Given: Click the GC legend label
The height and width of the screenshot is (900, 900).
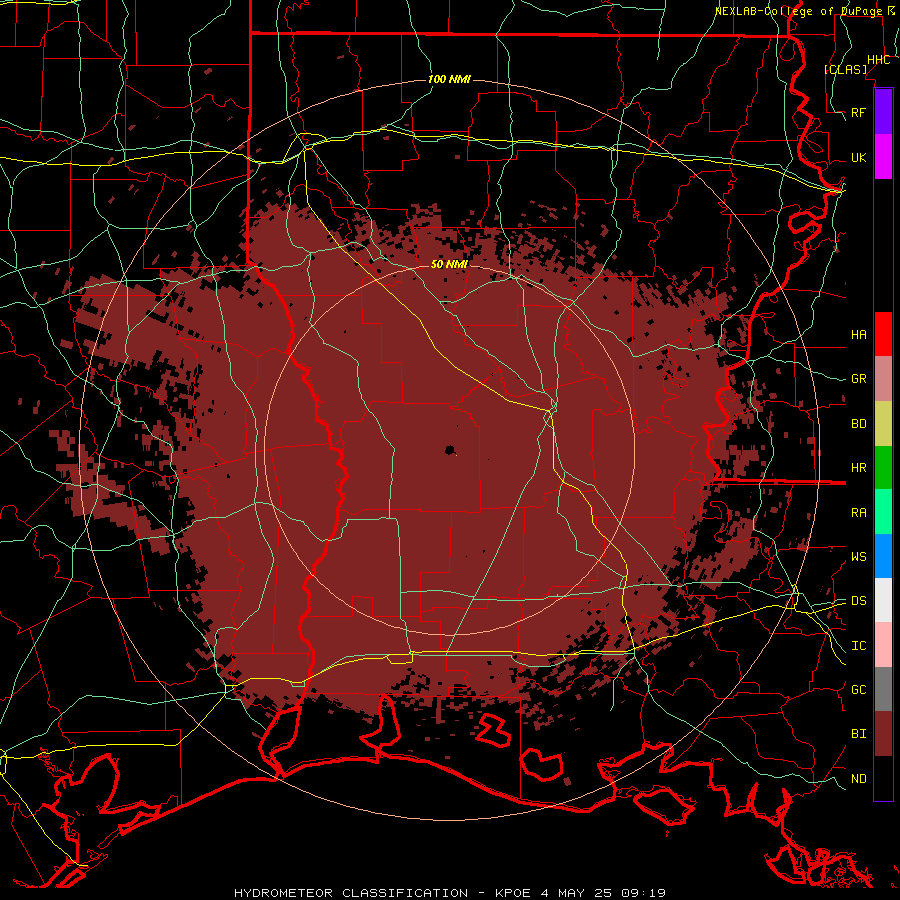Looking at the screenshot, I should (859, 689).
